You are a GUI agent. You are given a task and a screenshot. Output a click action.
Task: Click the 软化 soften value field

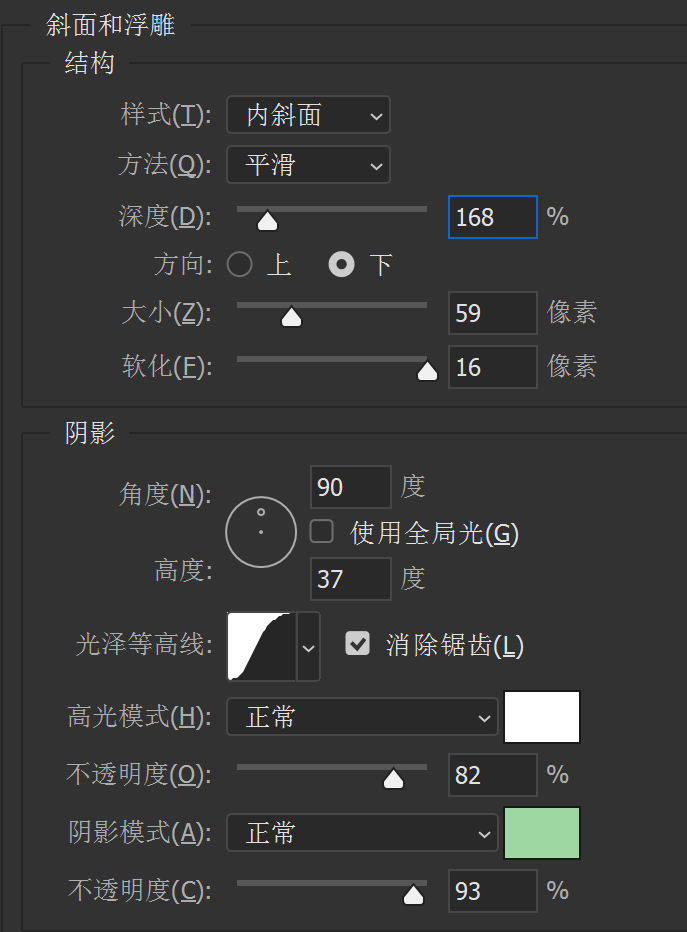492,367
